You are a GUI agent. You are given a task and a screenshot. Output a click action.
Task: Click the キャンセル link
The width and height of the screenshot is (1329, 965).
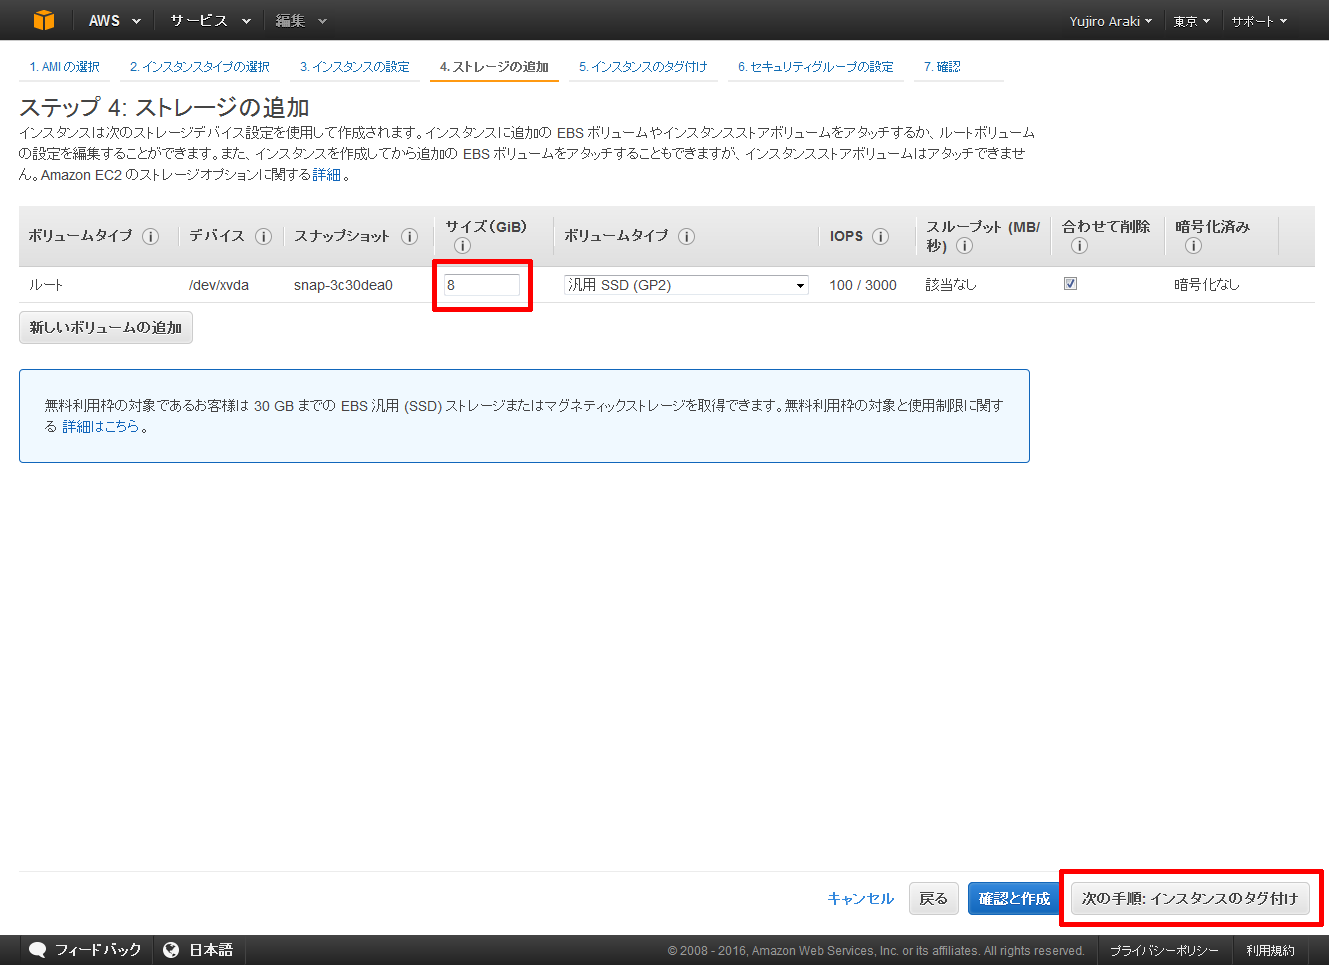click(x=860, y=899)
